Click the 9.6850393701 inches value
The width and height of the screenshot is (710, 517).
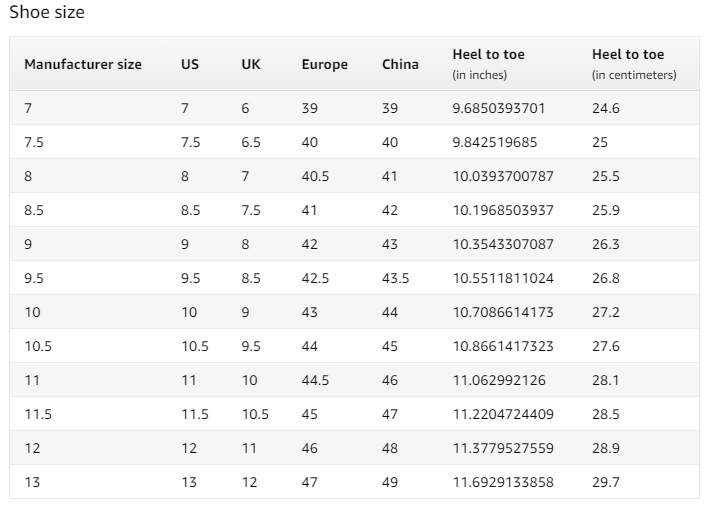(x=499, y=108)
